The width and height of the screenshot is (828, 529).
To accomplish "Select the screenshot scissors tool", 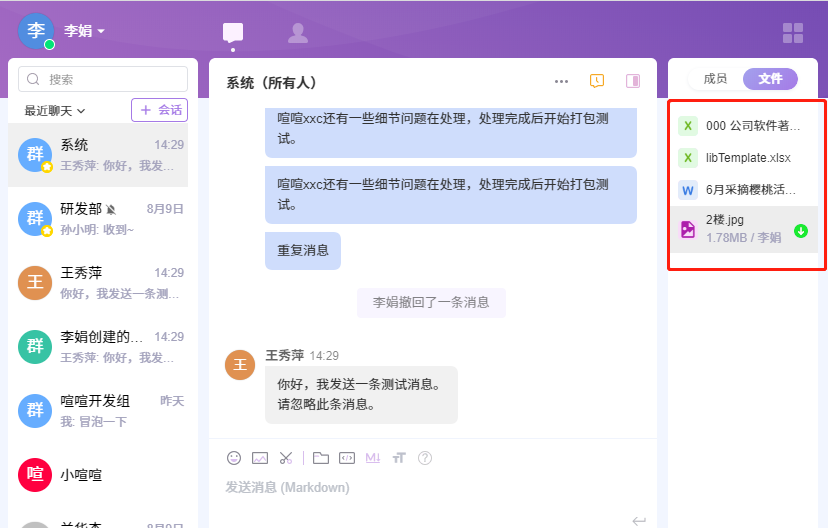I will [286, 458].
